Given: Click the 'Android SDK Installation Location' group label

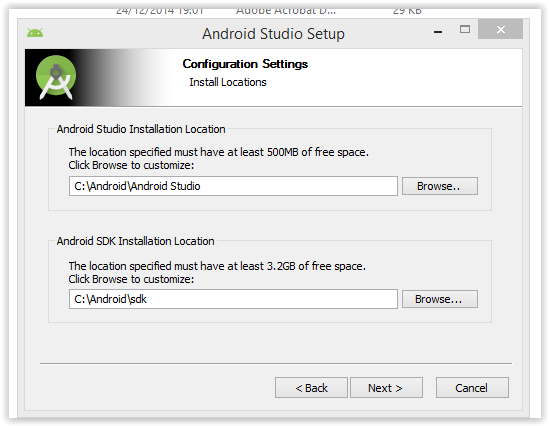Looking at the screenshot, I should pos(135,241).
